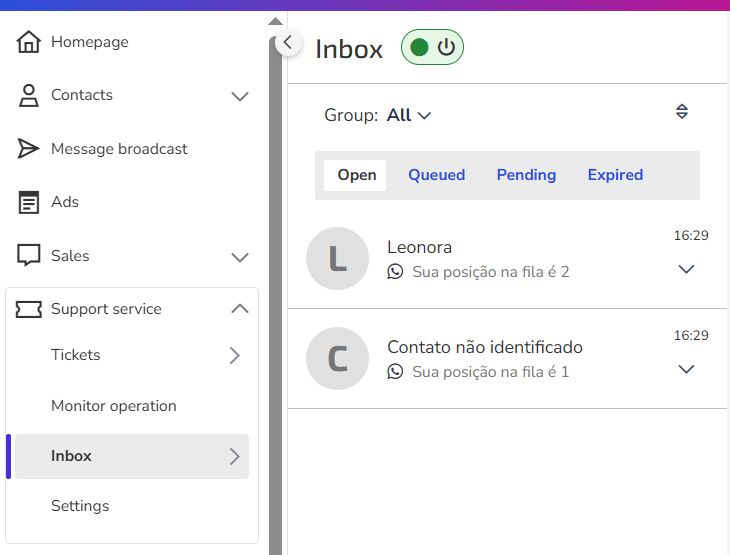The width and height of the screenshot is (730, 555).
Task: Open the Tickets submenu arrow
Action: [235, 355]
